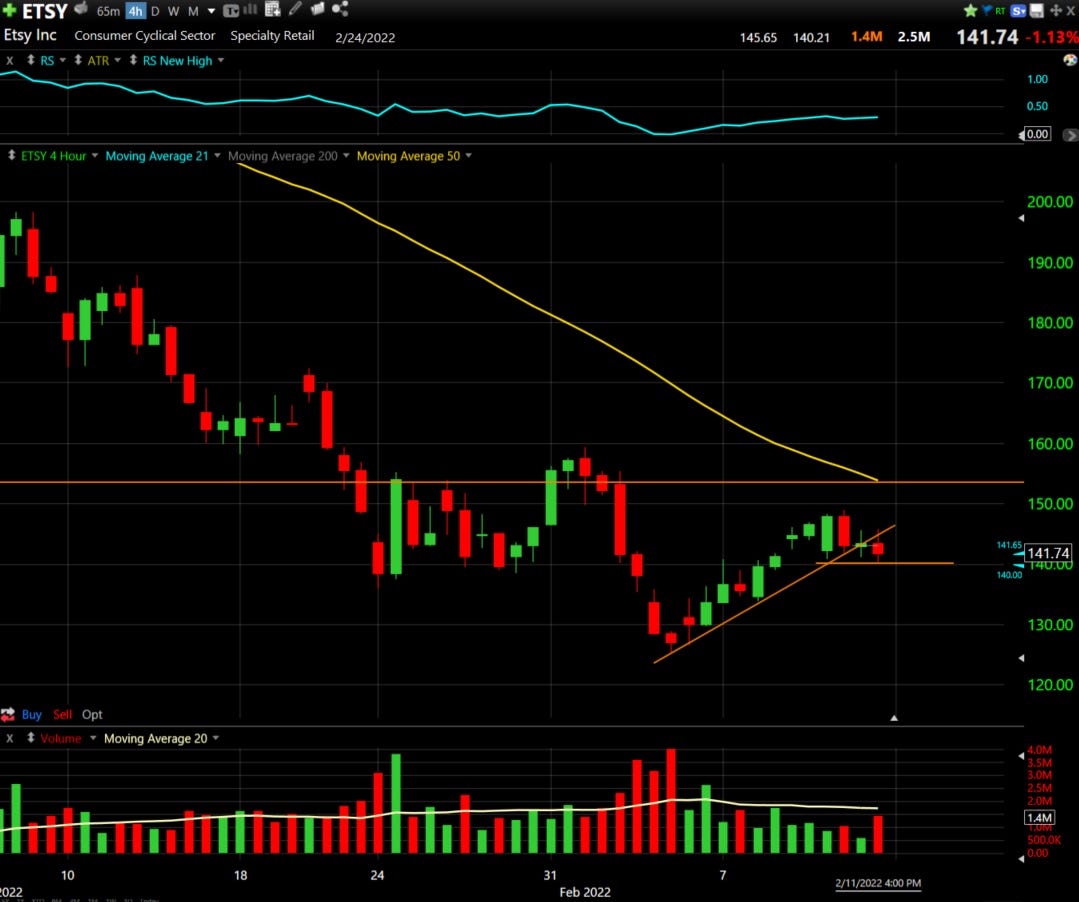Open the ATR indicator dropdown arrow
Image resolution: width=1079 pixels, height=902 pixels.
click(118, 60)
